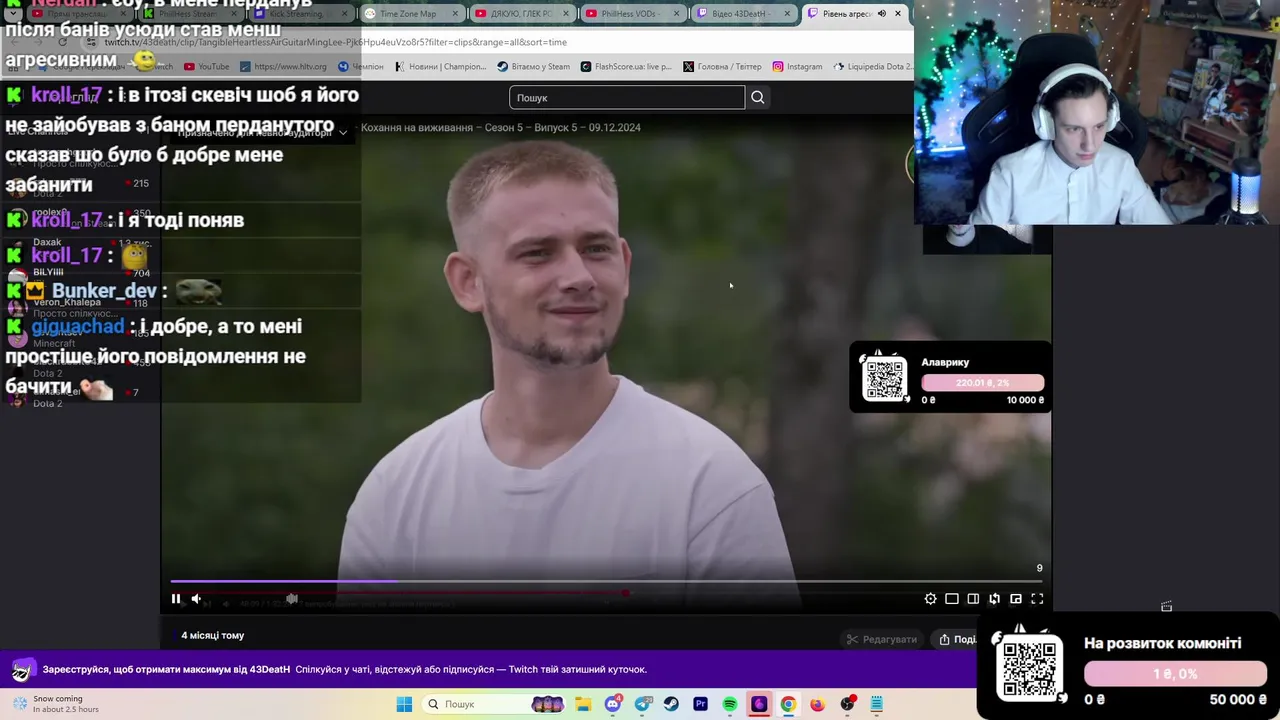Open Premiere Pro from the taskbar

coord(700,704)
